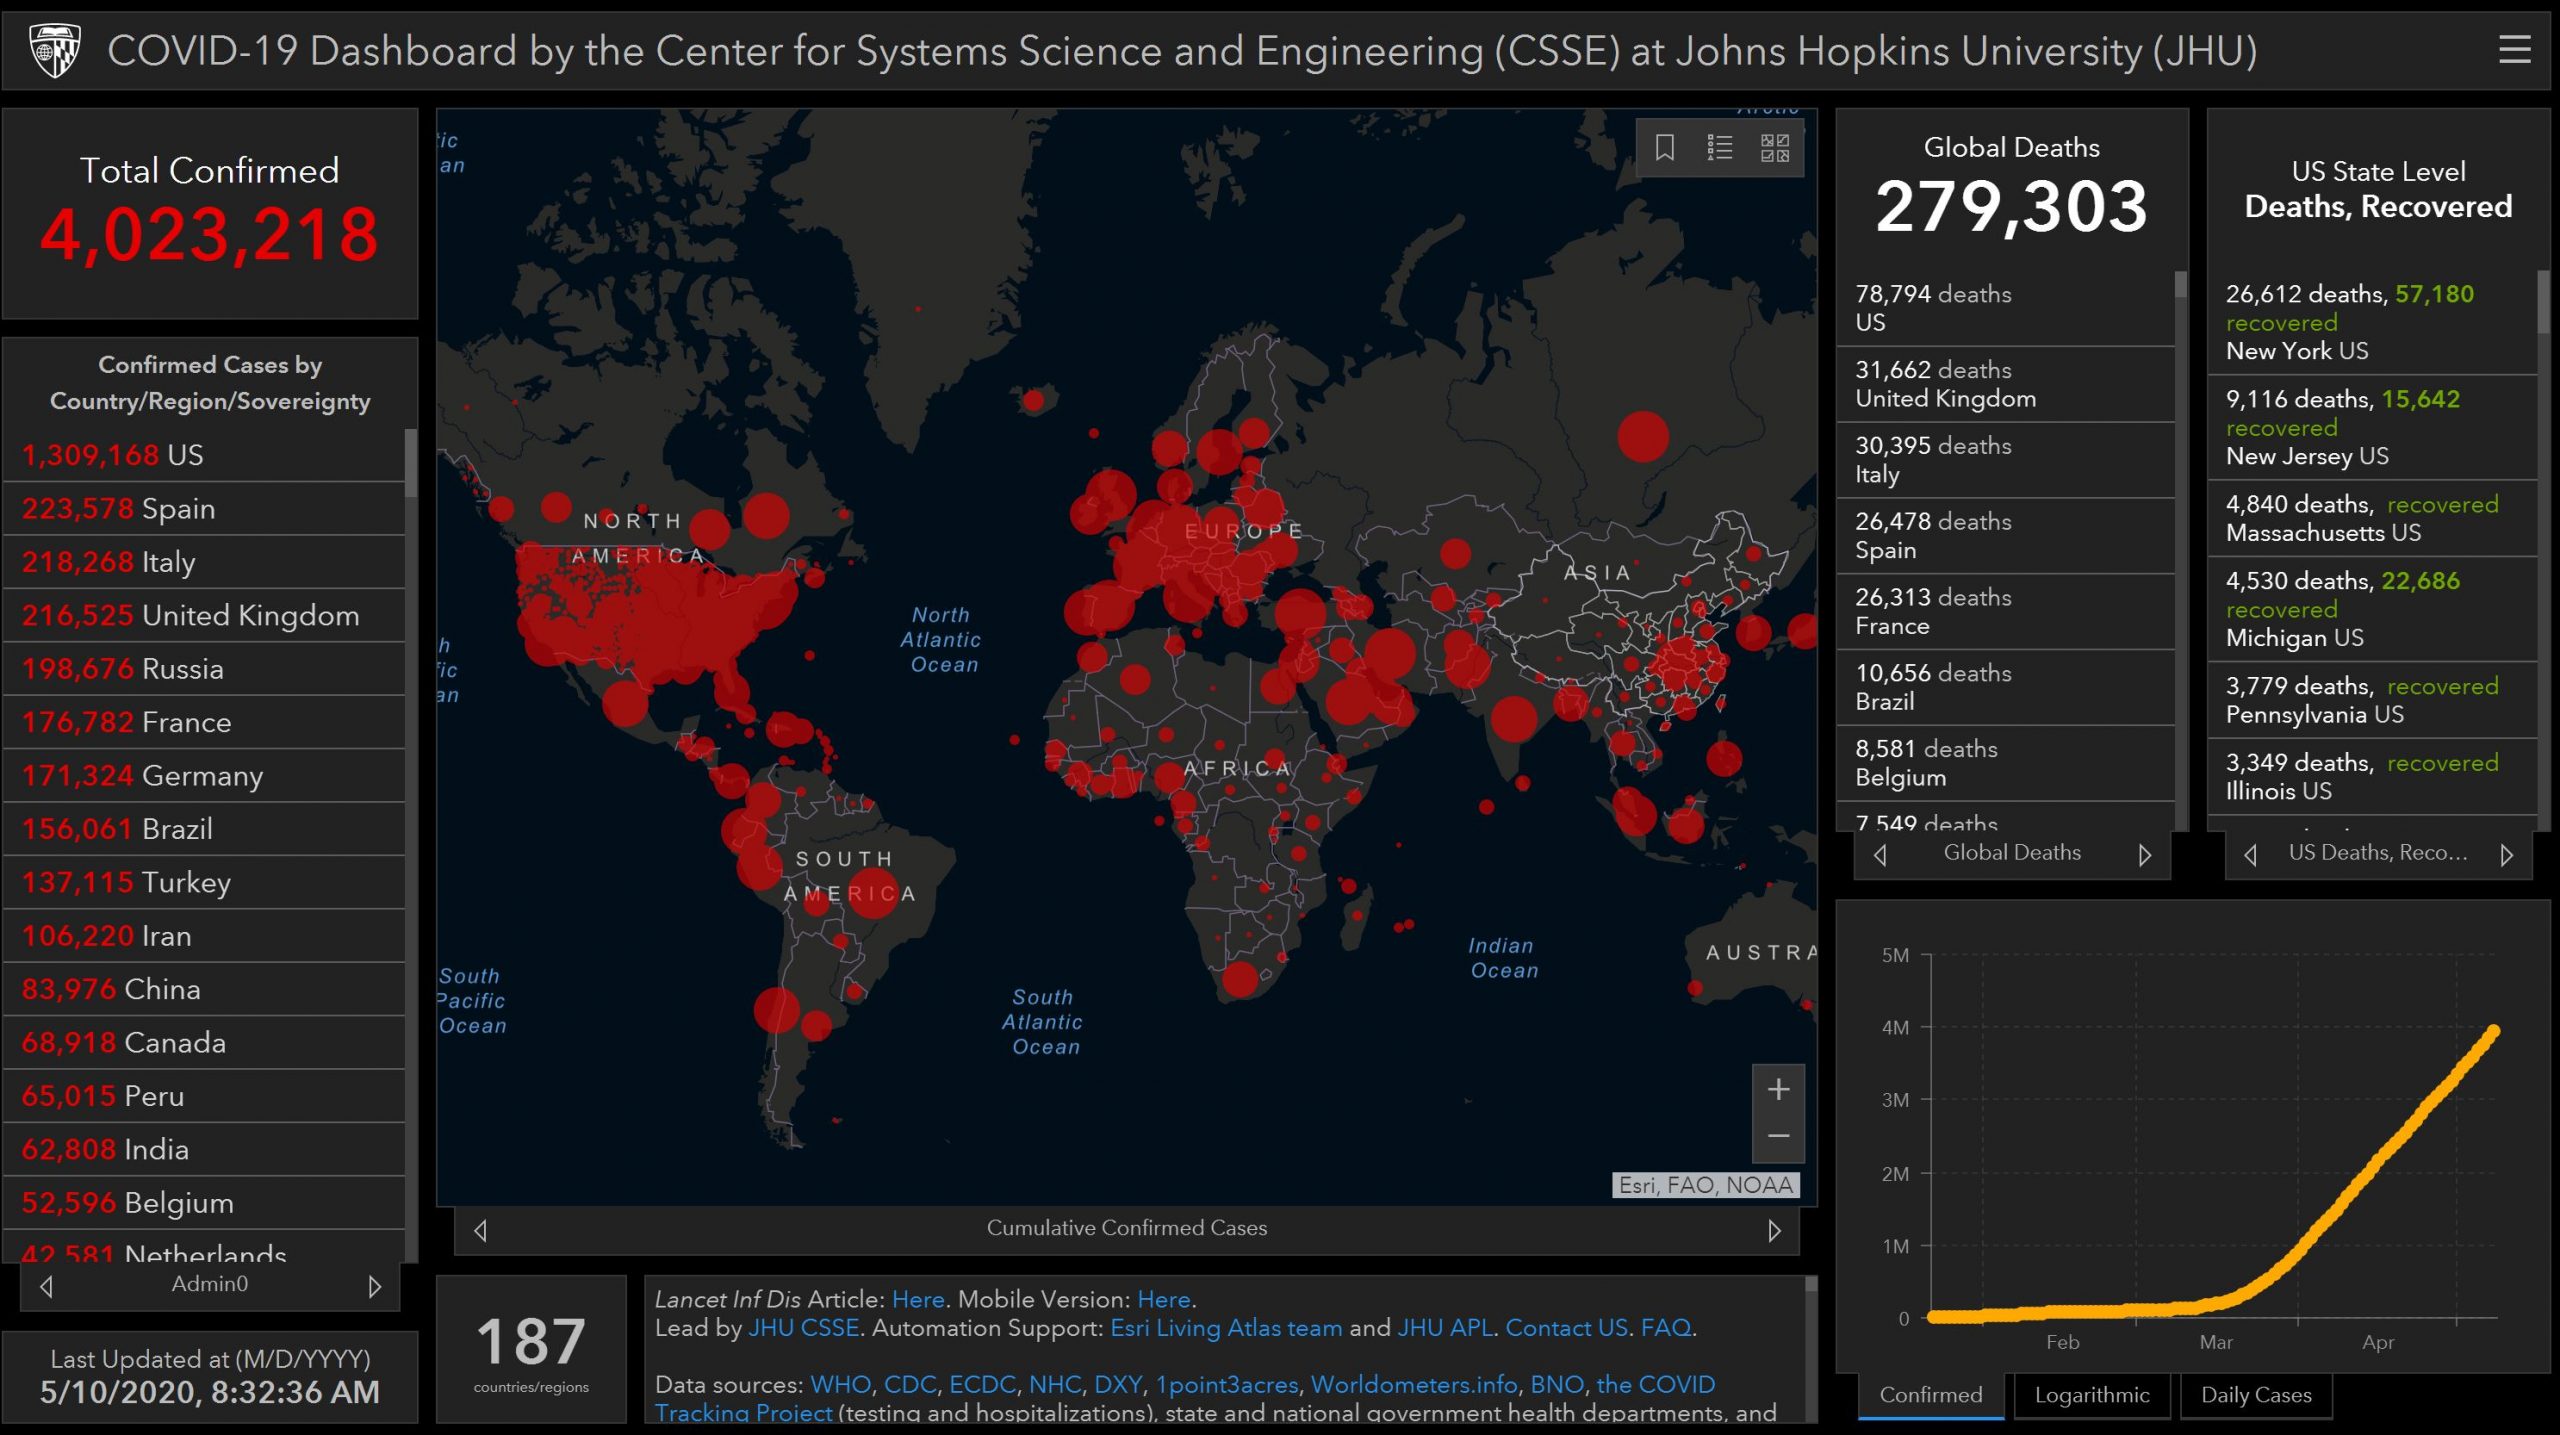Advance to next US Deaths, Recovered page
2560x1435 pixels.
pos(2506,855)
